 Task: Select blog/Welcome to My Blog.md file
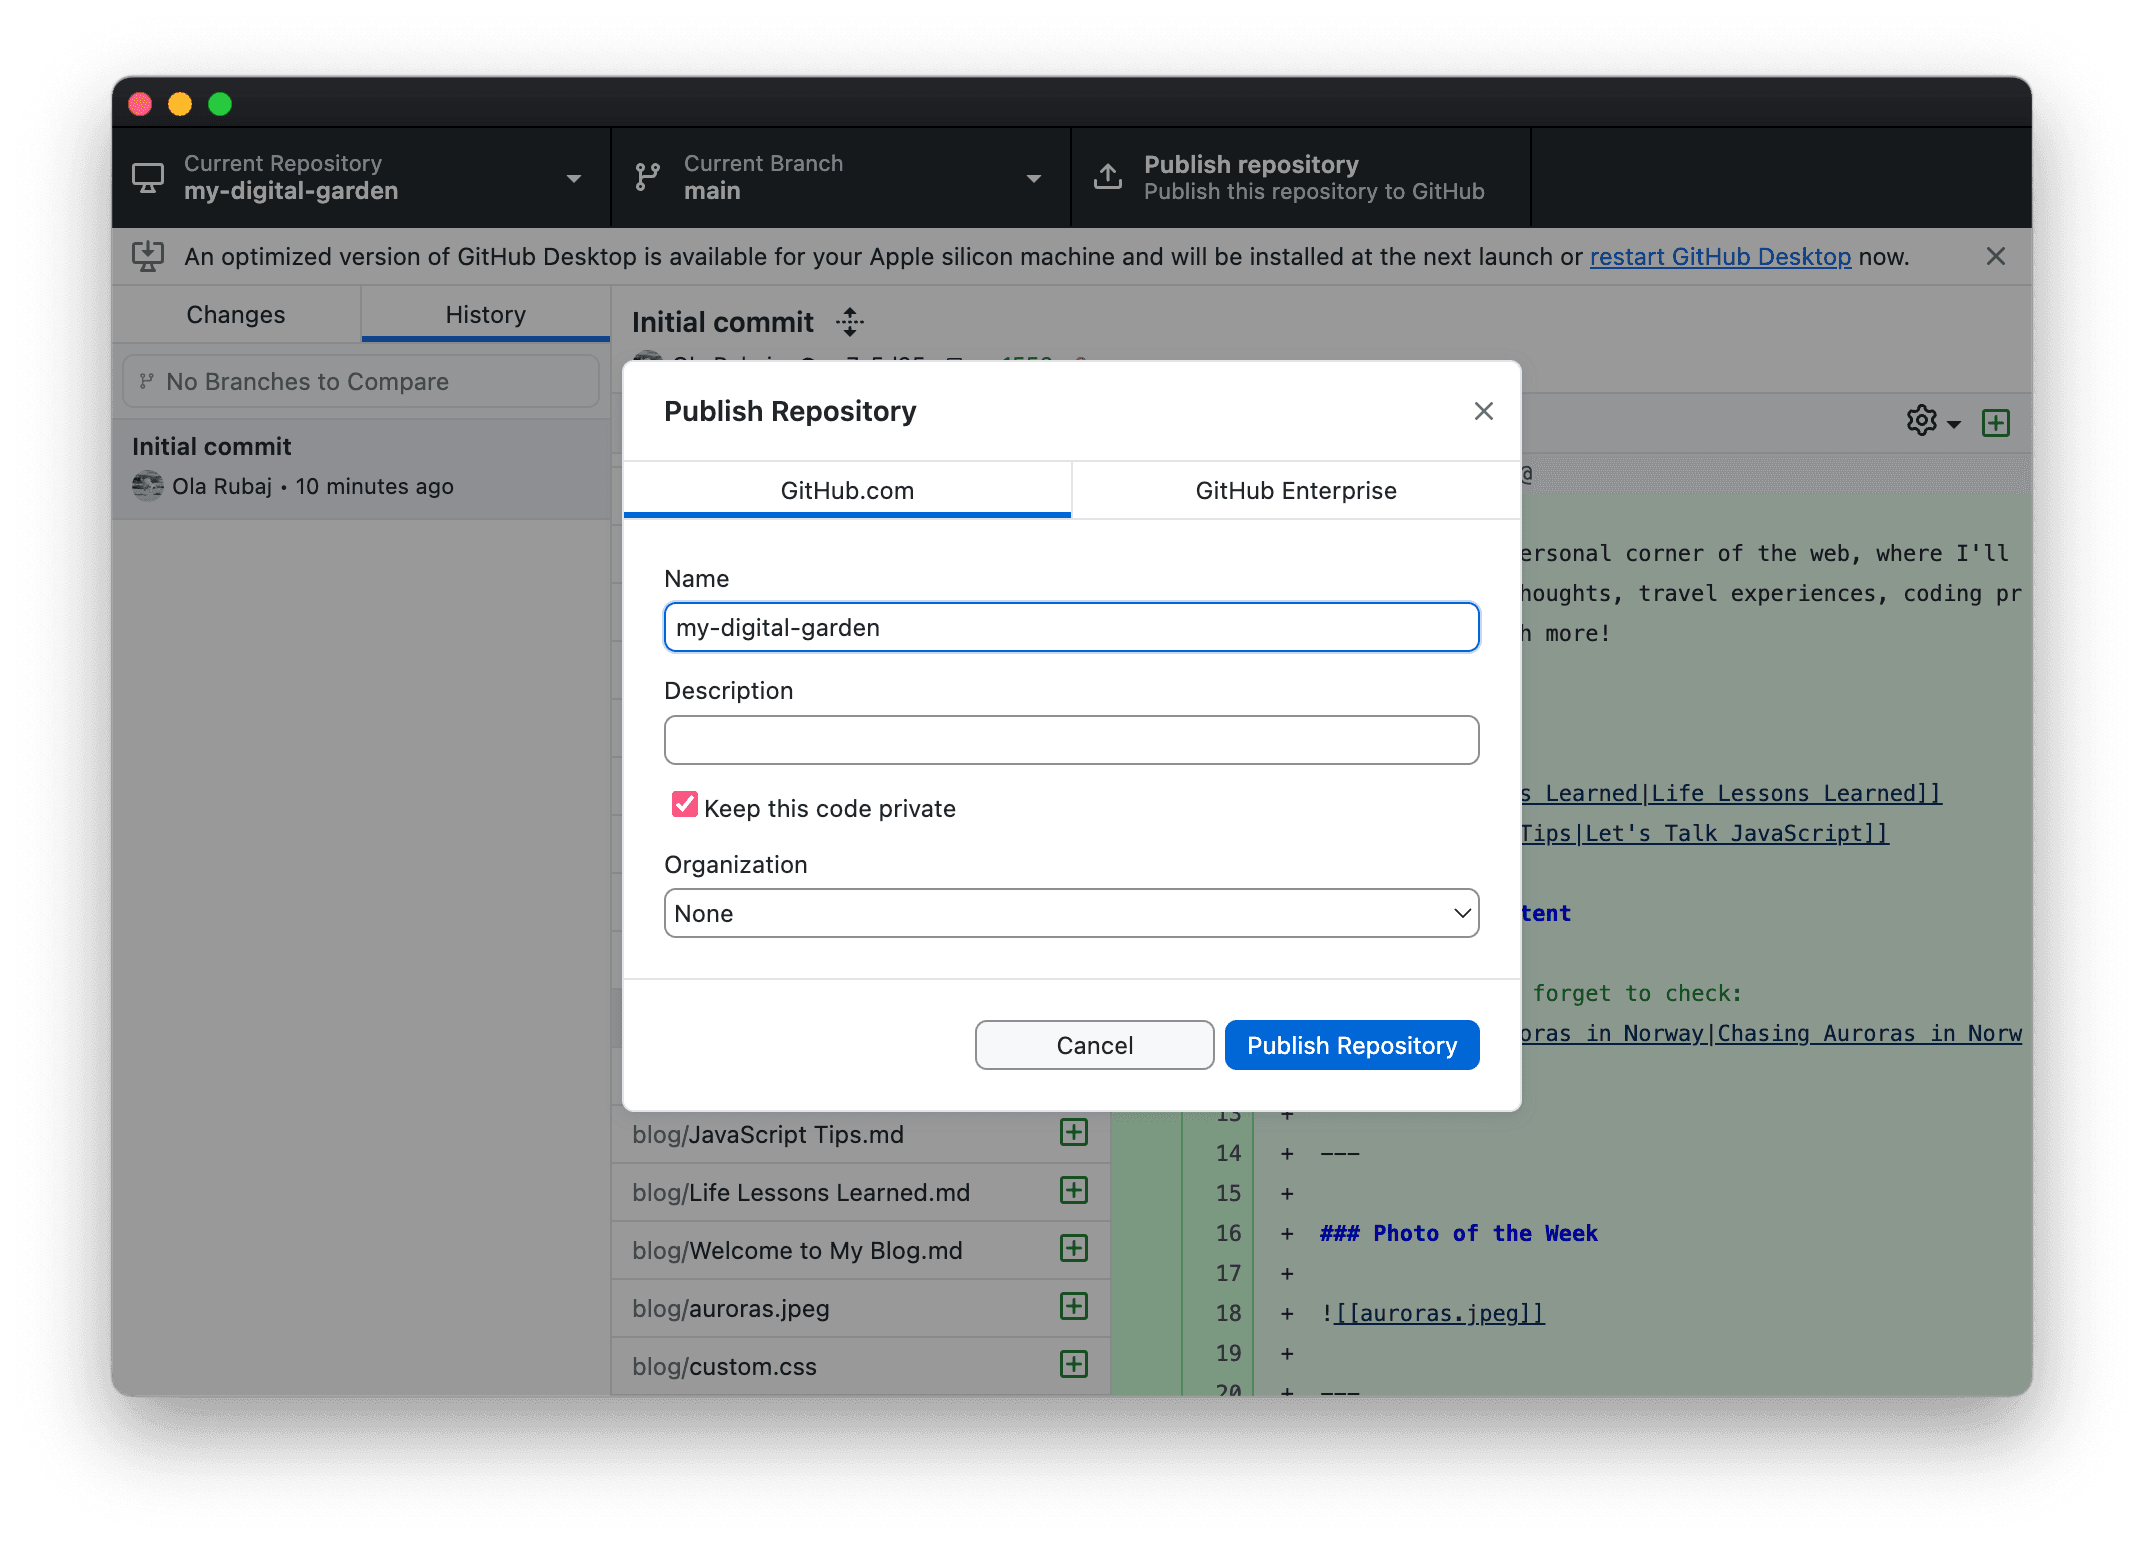click(x=861, y=1250)
